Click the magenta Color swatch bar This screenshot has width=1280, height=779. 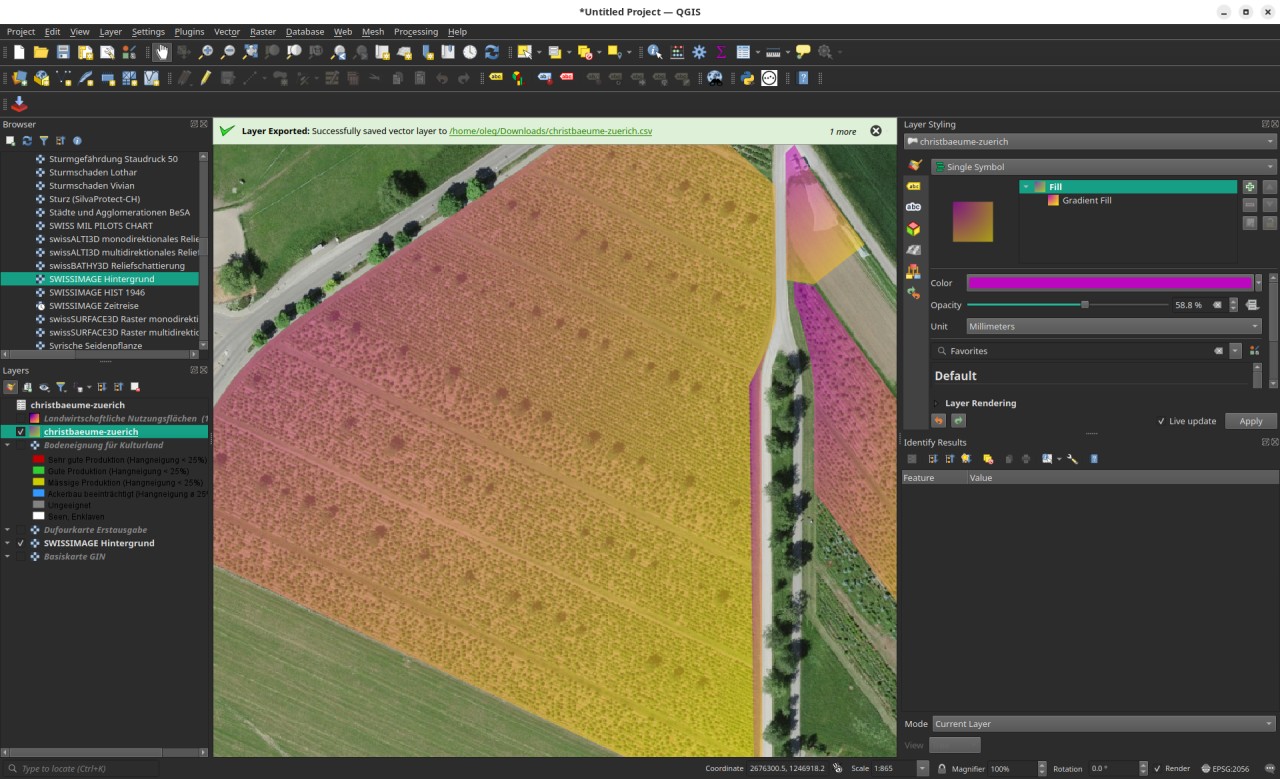[x=1109, y=283]
